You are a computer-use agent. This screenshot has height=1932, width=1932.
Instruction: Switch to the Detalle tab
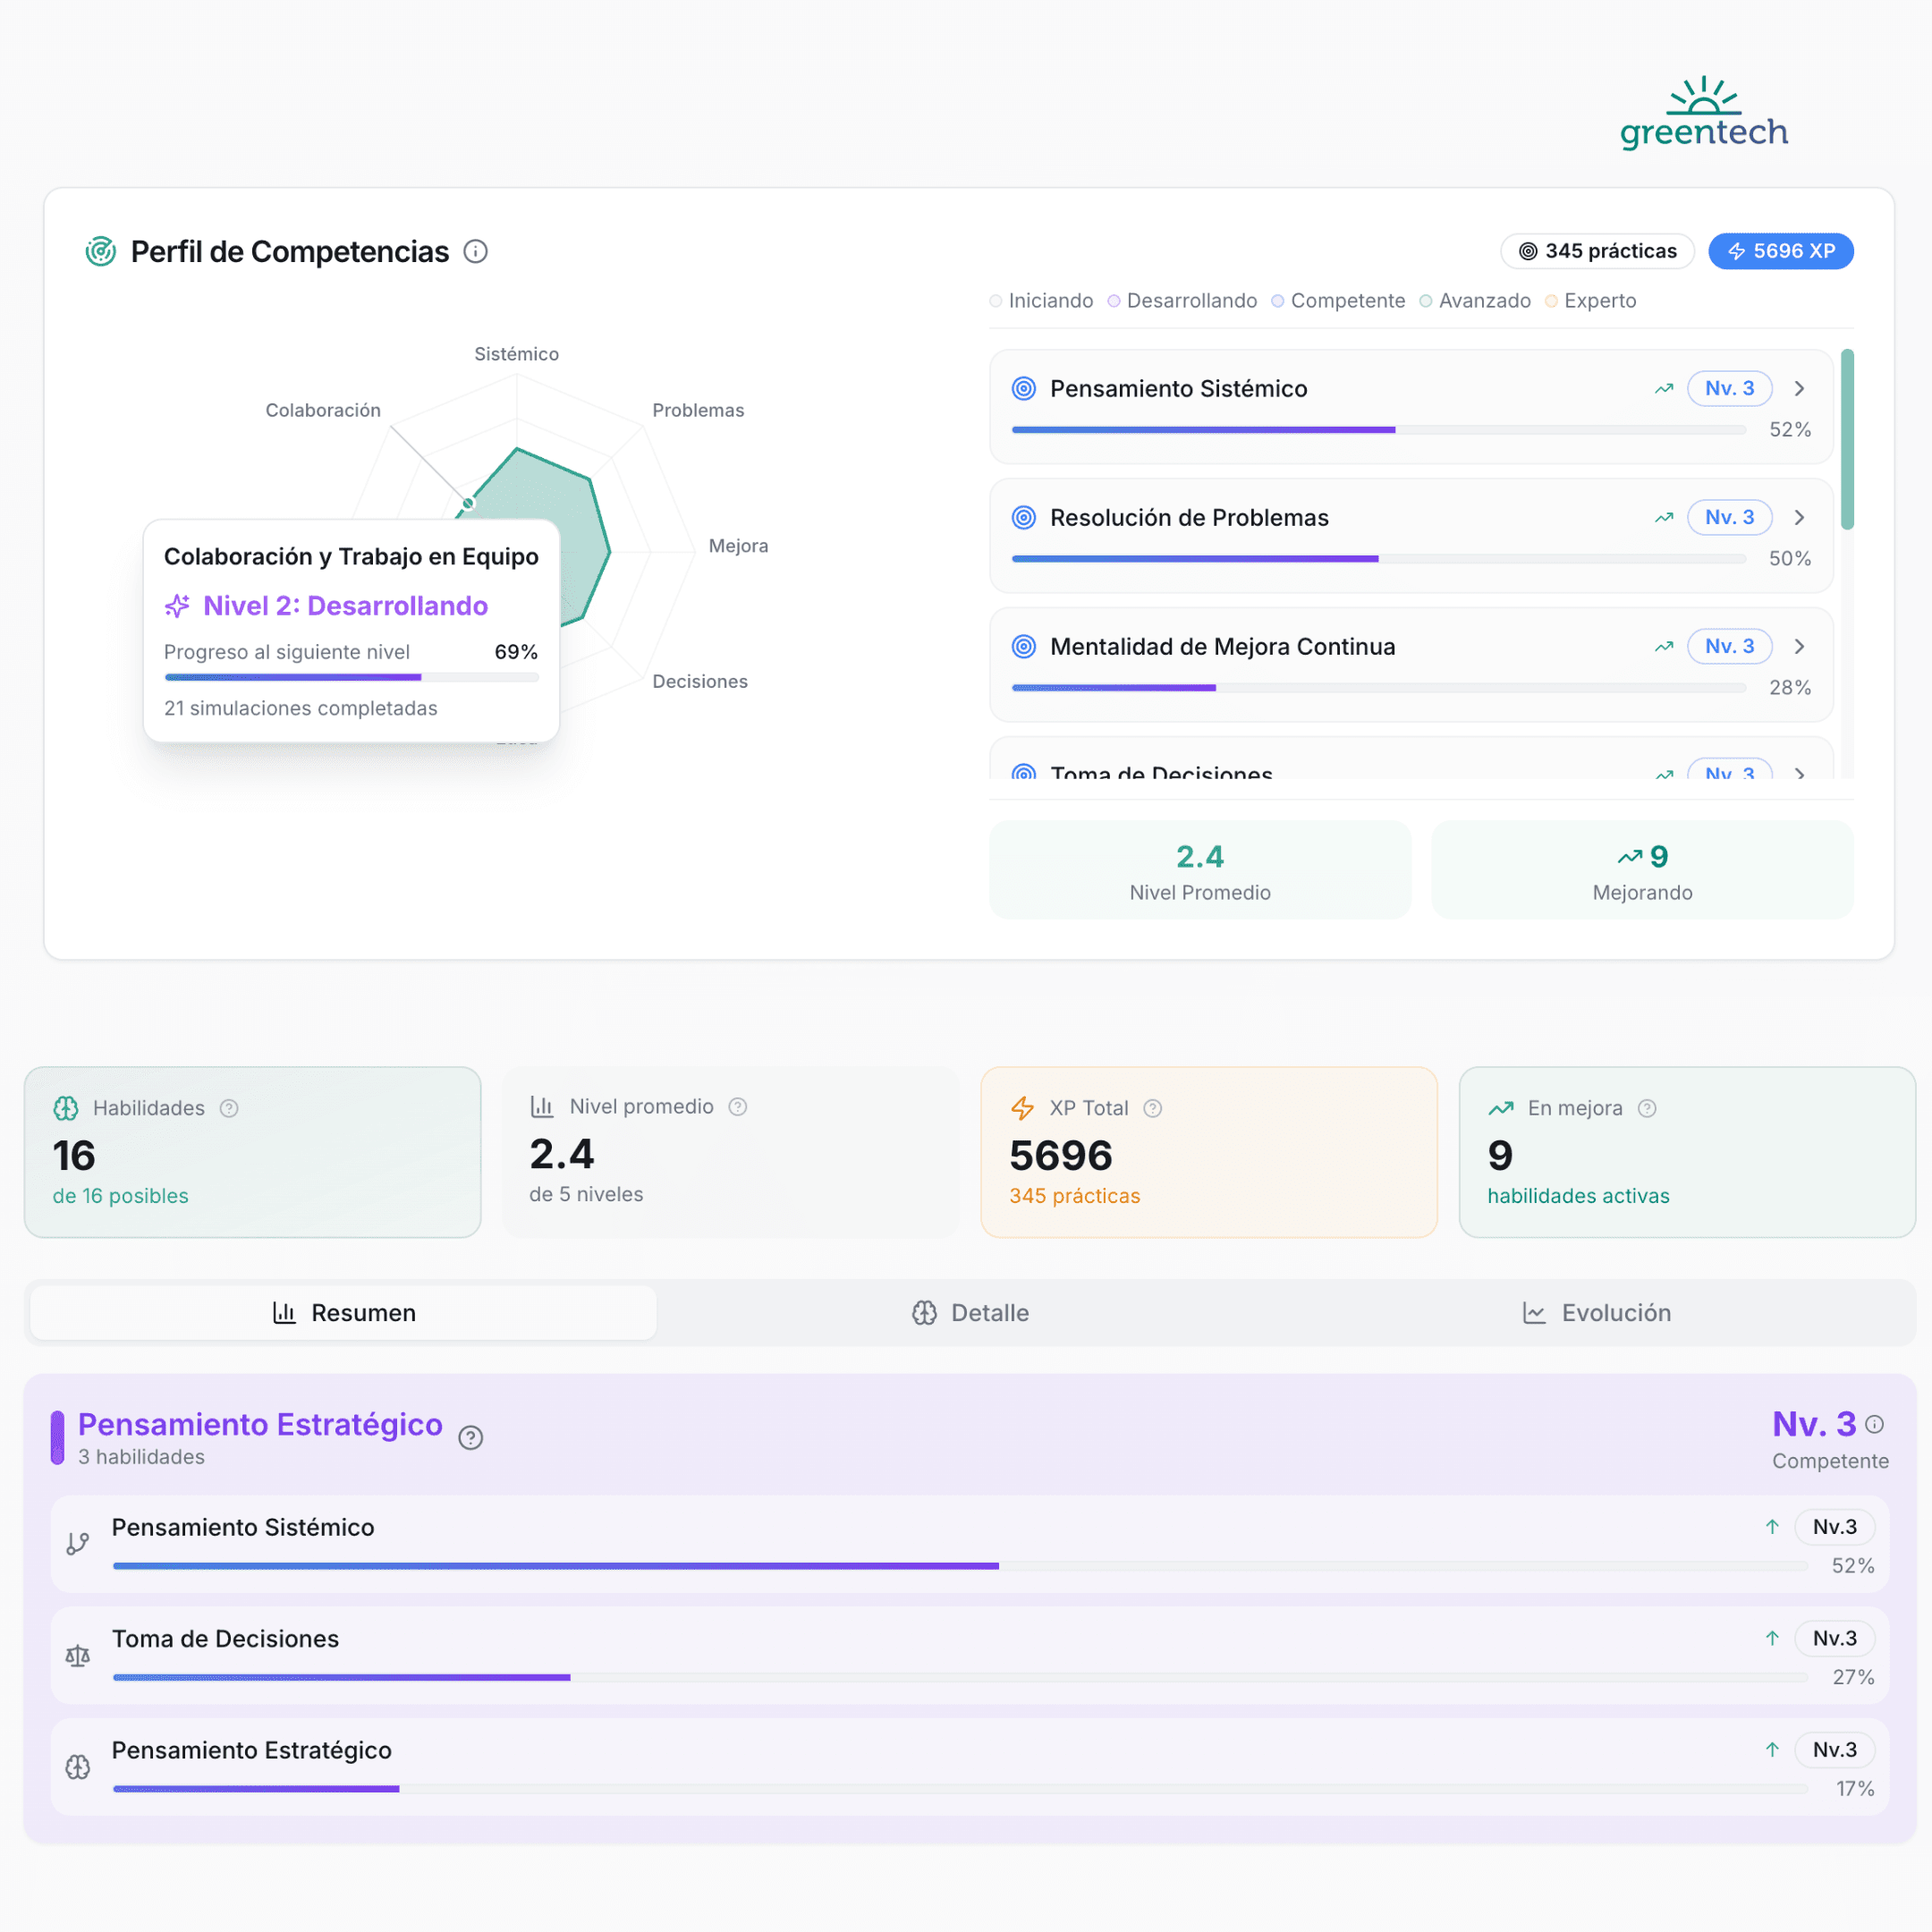pyautogui.click(x=970, y=1313)
